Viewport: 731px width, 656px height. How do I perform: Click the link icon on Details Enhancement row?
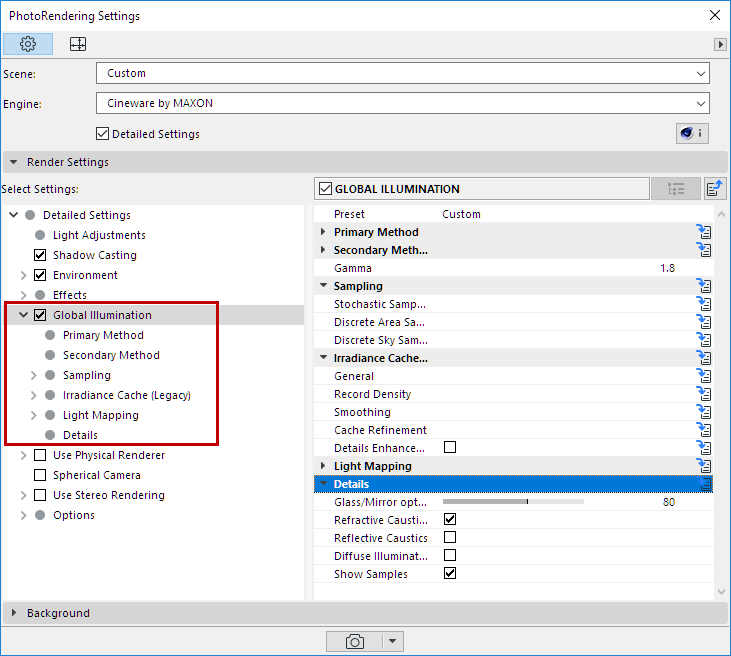(704, 448)
